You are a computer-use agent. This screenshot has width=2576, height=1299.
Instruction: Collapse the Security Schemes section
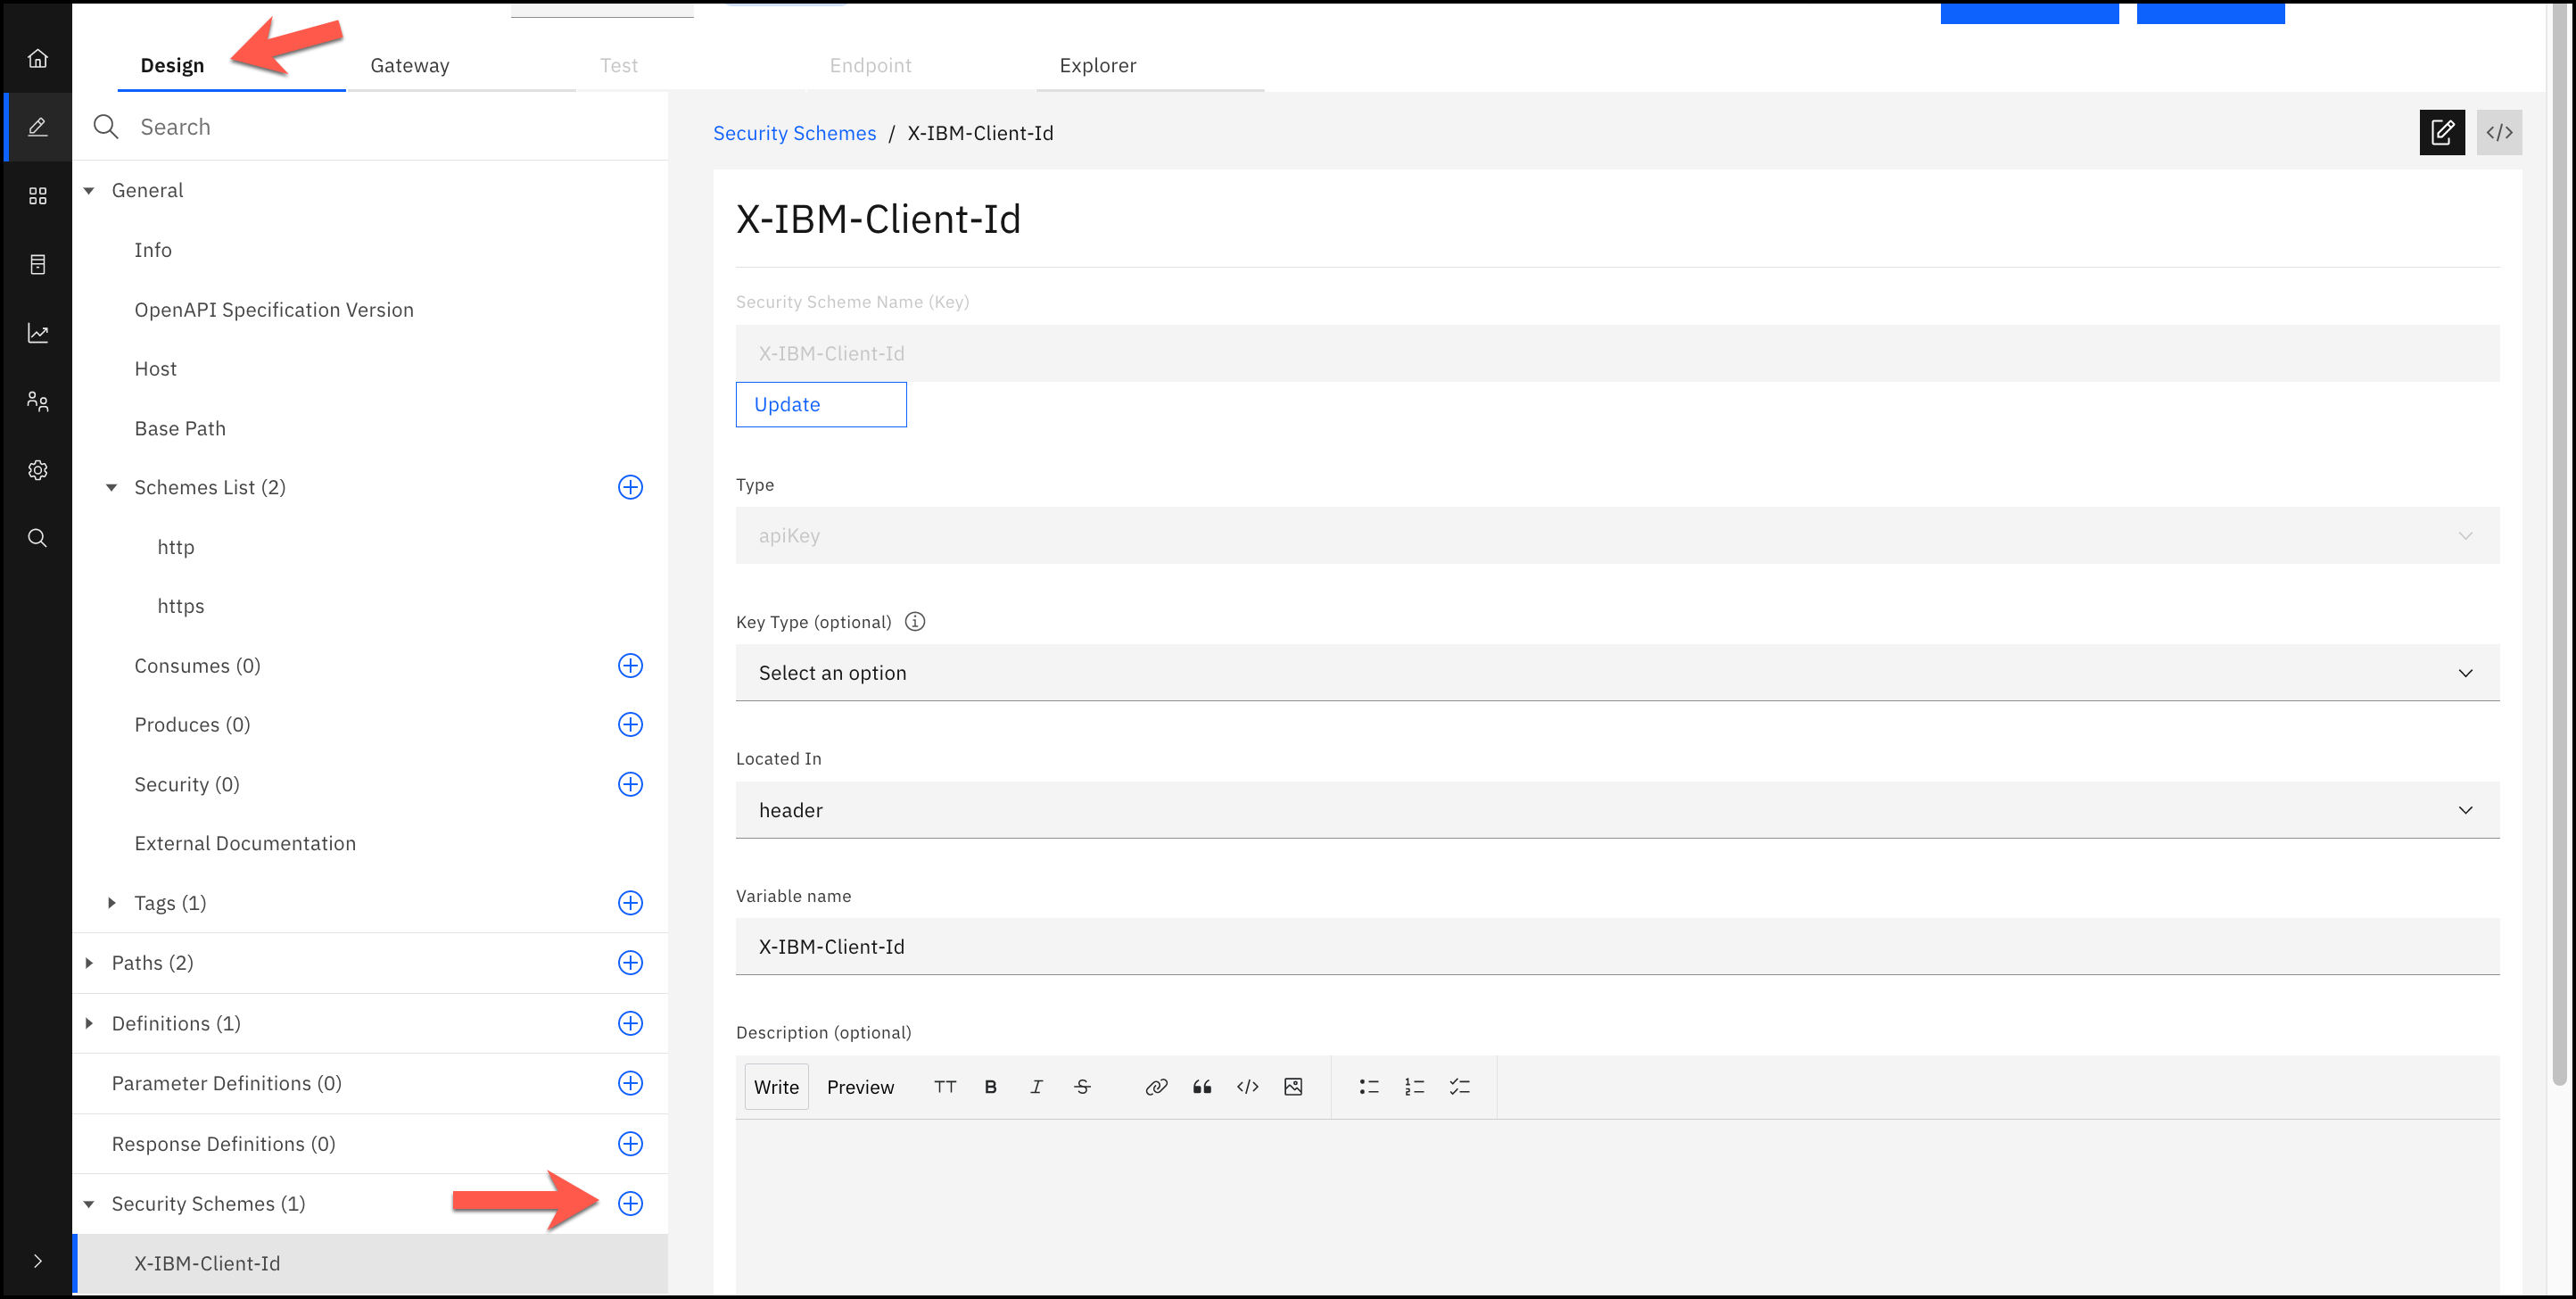click(x=89, y=1204)
